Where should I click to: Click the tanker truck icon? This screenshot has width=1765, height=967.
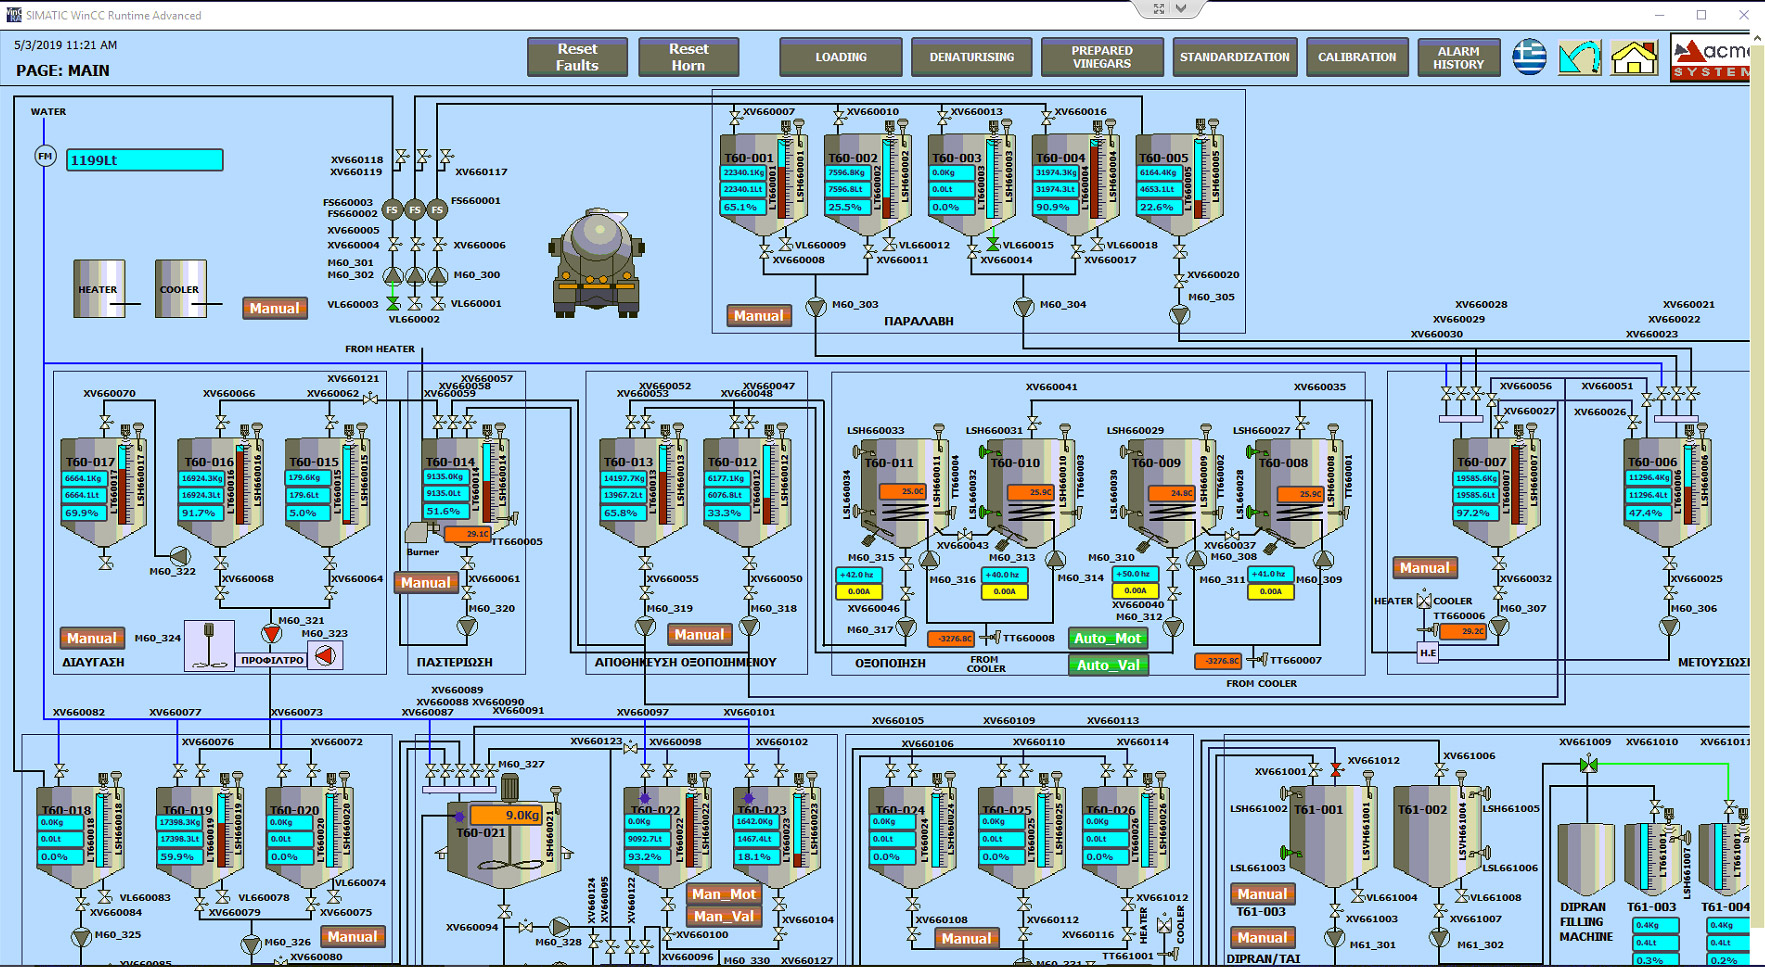coord(596,263)
